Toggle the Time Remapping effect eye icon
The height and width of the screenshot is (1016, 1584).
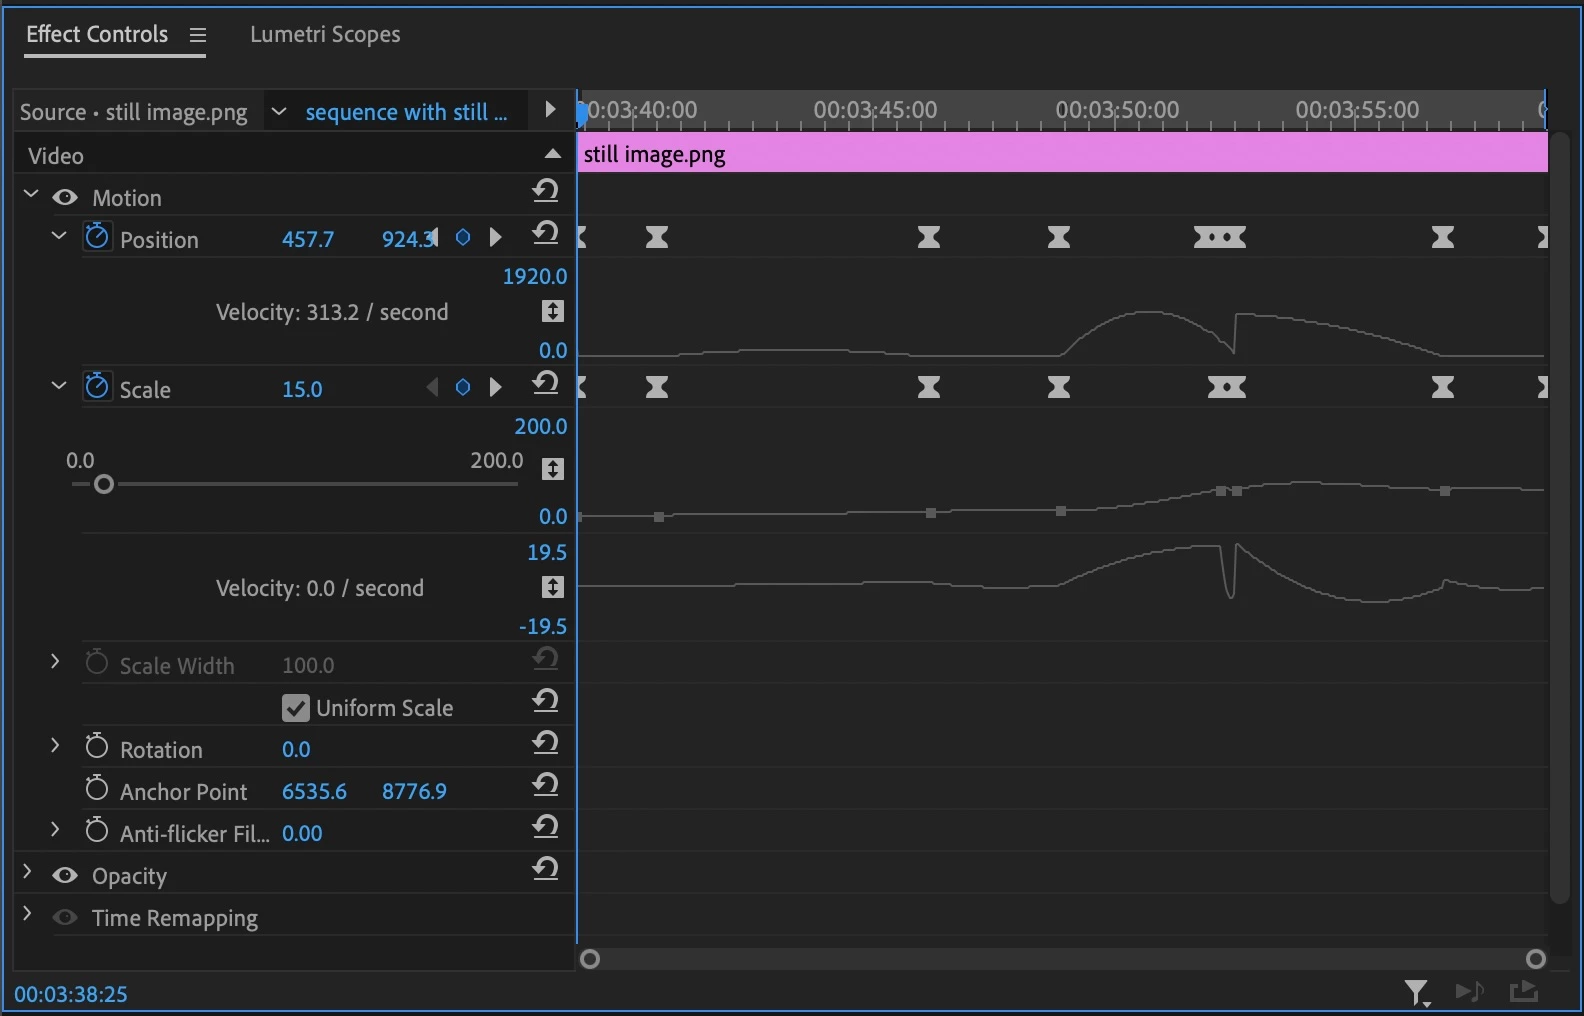point(65,917)
